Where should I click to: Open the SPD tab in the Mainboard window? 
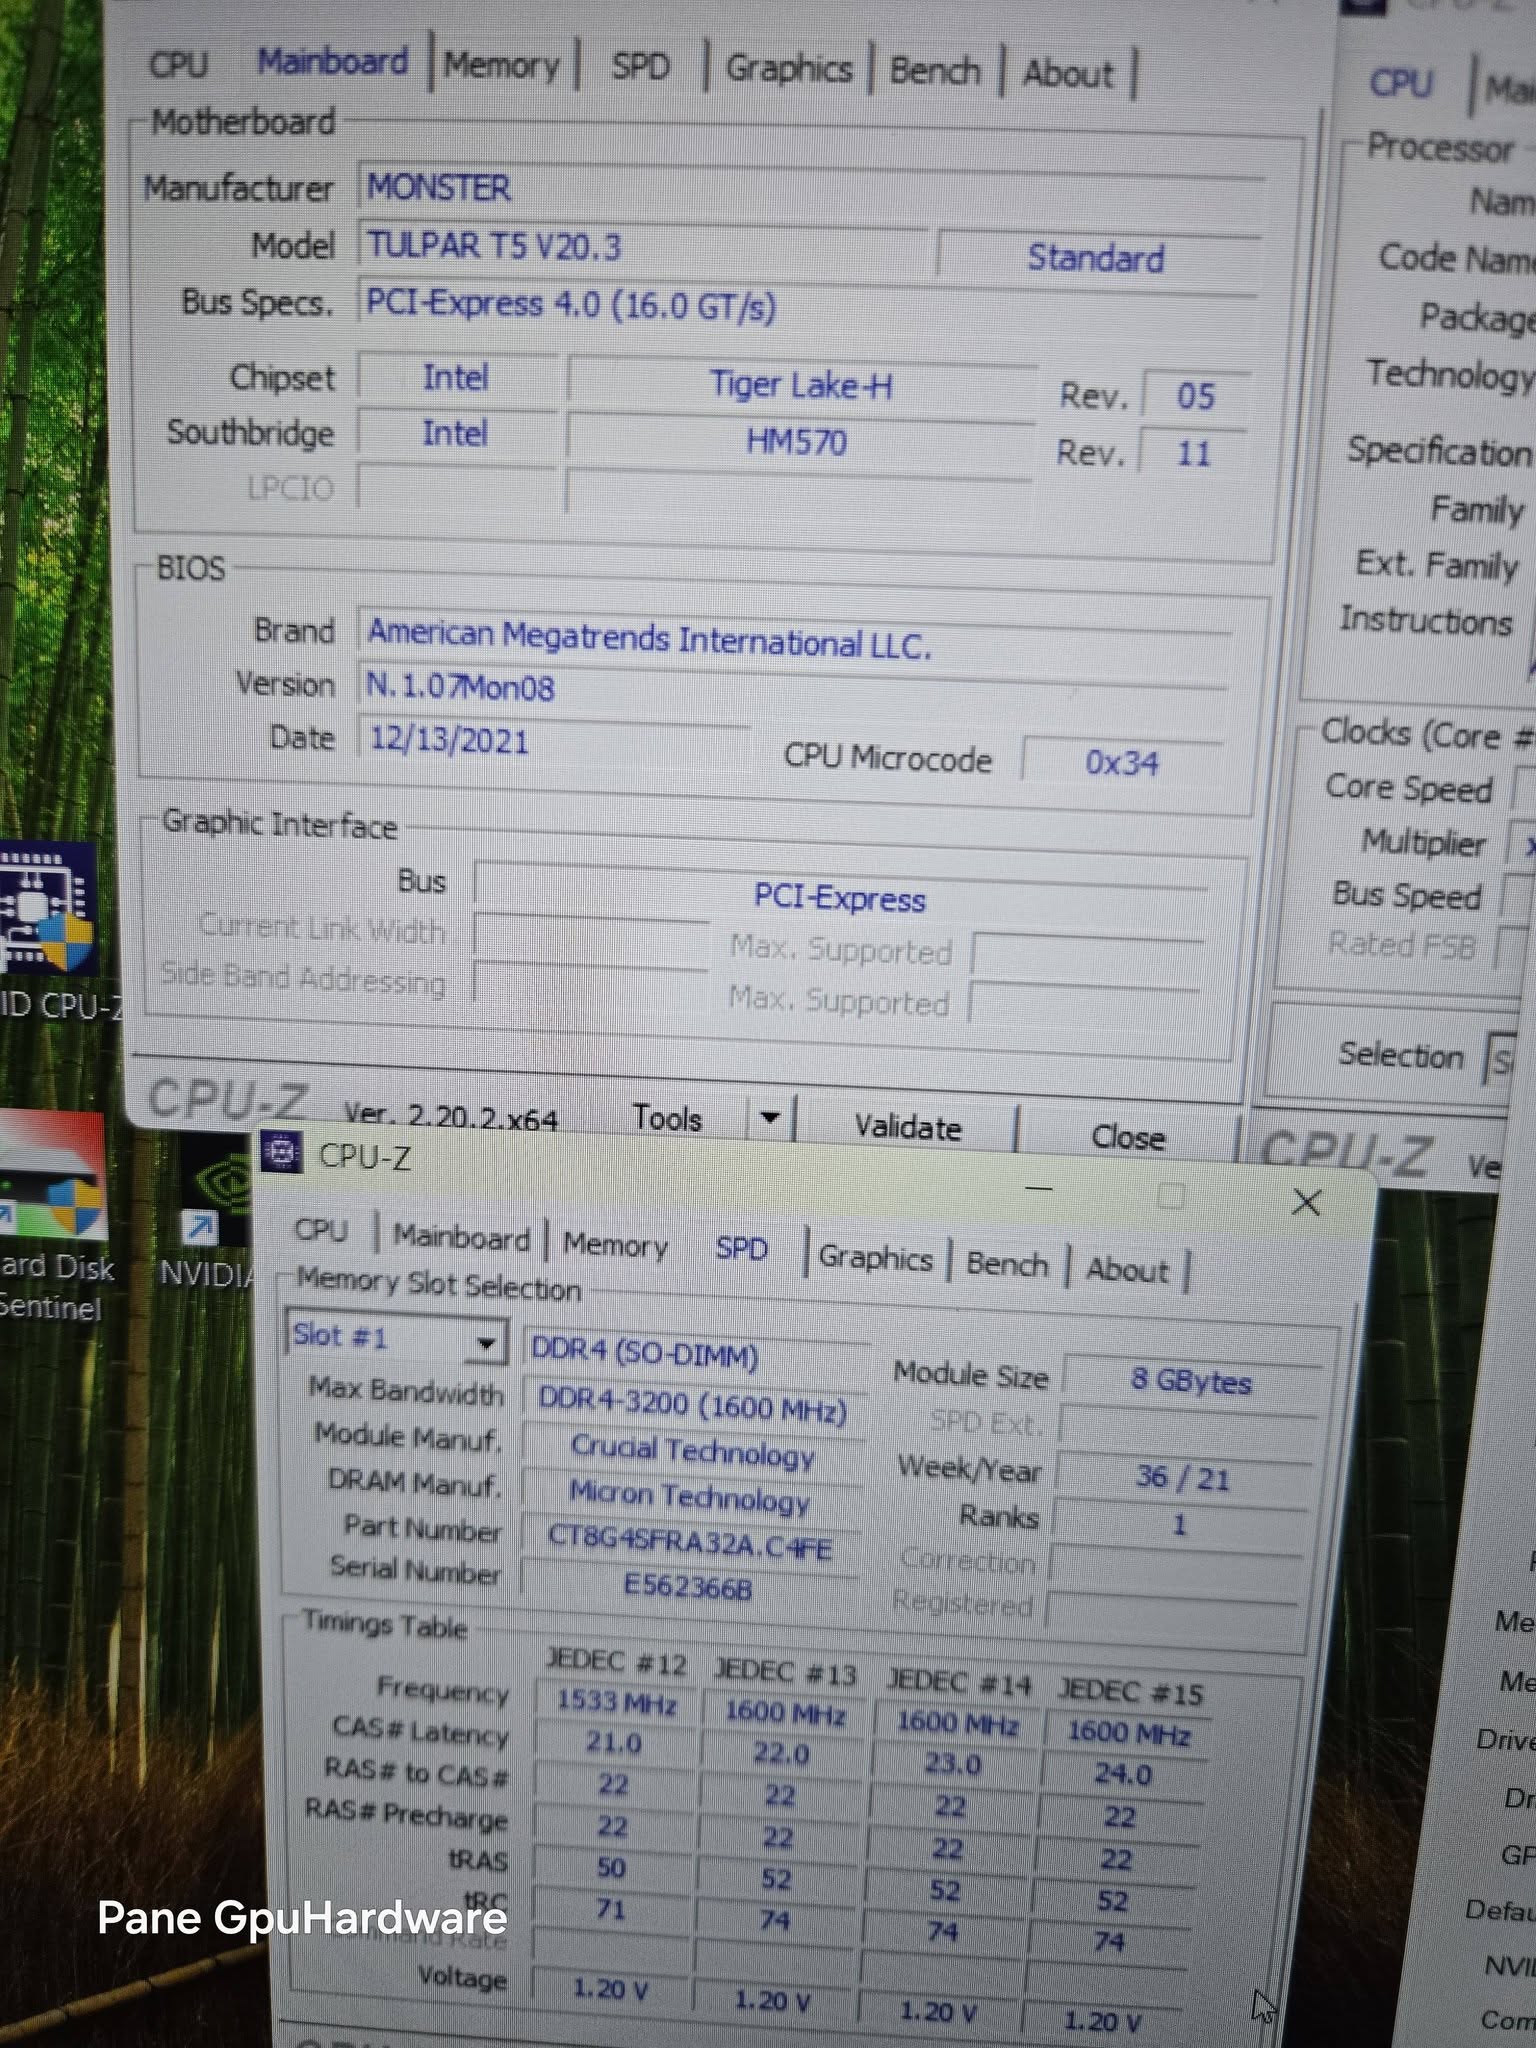point(640,67)
